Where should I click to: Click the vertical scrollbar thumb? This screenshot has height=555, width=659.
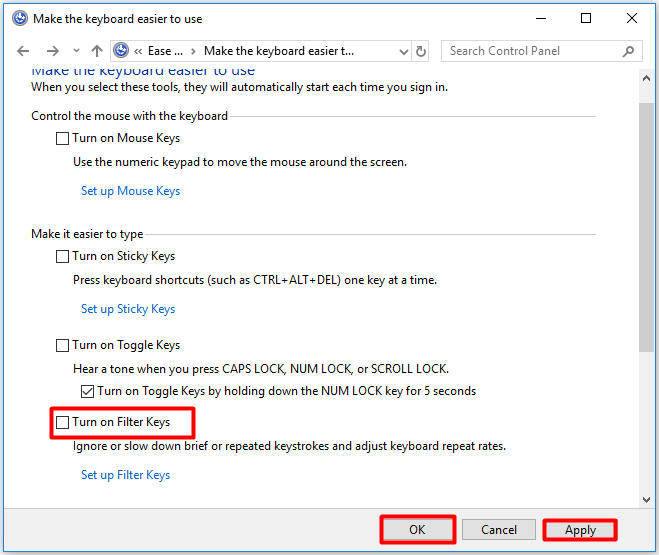(646, 227)
